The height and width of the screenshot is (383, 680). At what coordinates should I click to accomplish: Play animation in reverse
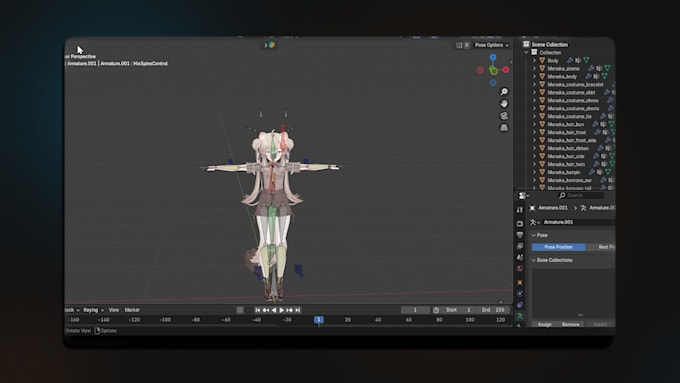coord(274,310)
